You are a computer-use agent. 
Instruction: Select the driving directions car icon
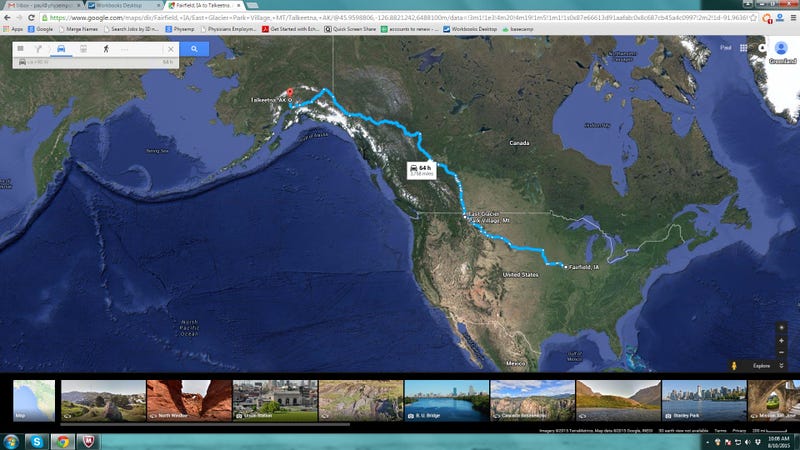[61, 49]
